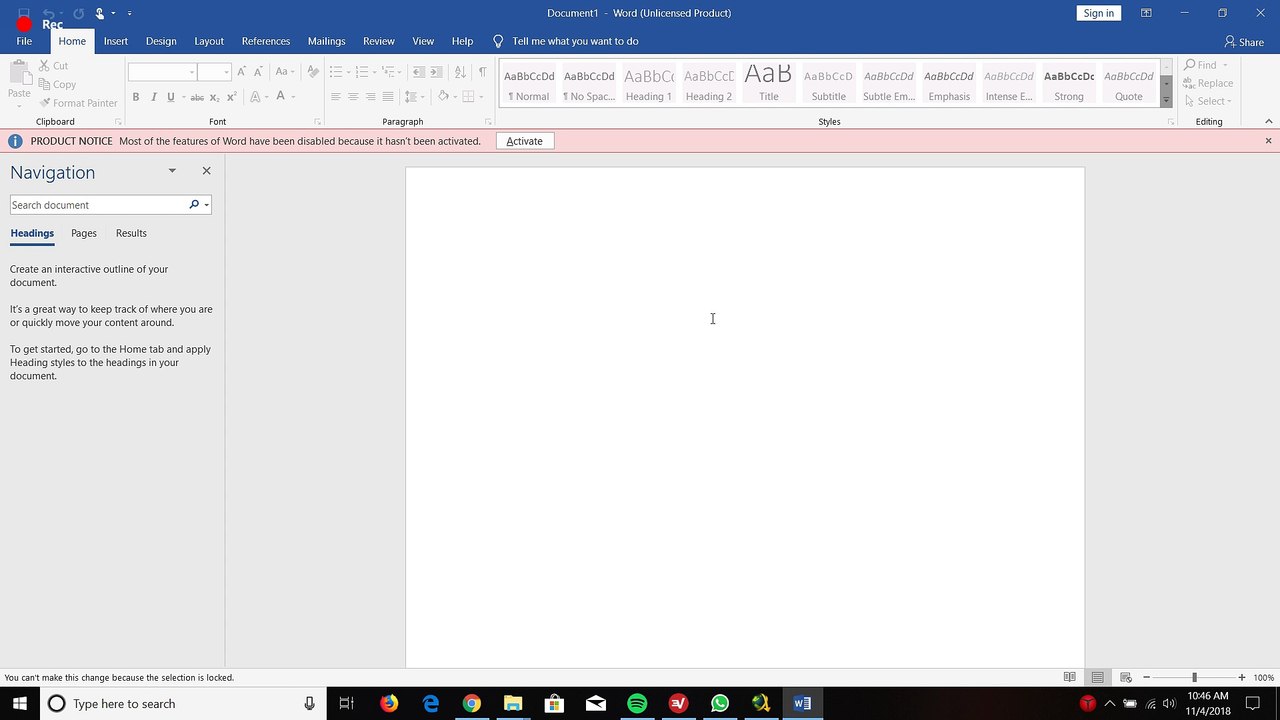This screenshot has width=1280, height=720.
Task: Toggle Align Right paragraph alignment
Action: point(370,97)
